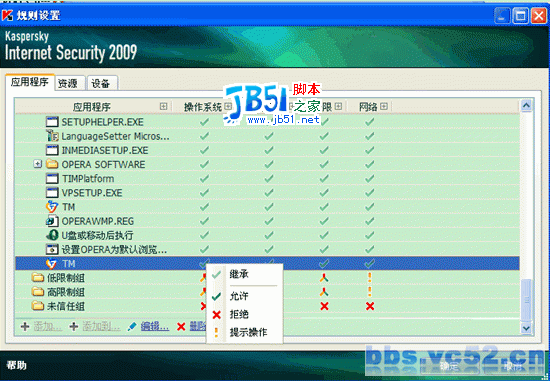The width and height of the screenshot is (550, 381).
Task: Click the LanguageSetter installer icon
Action: [52, 136]
